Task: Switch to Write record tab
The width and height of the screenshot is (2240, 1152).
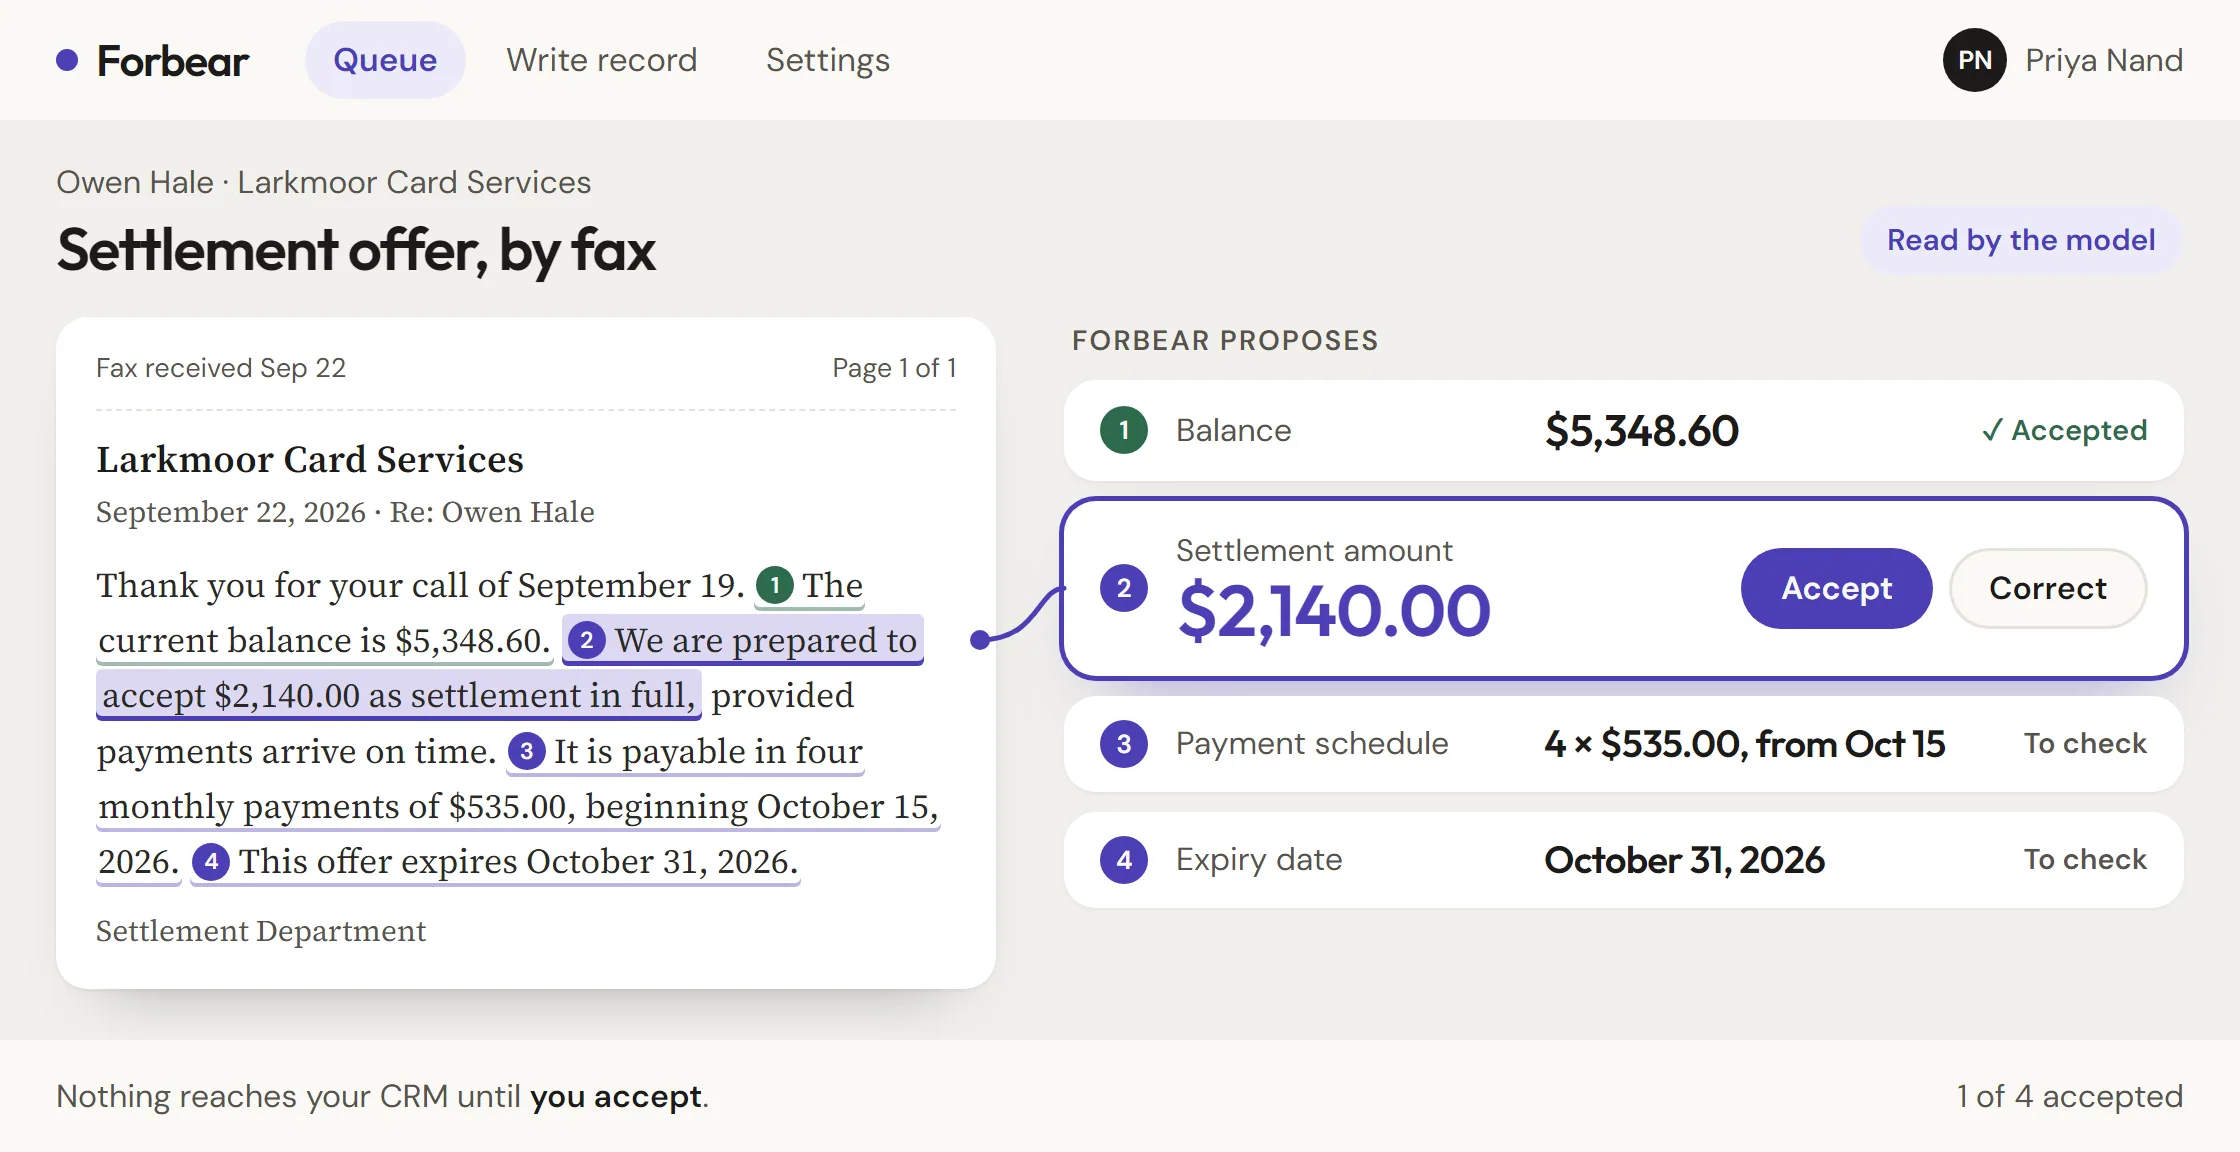Action: tap(601, 60)
